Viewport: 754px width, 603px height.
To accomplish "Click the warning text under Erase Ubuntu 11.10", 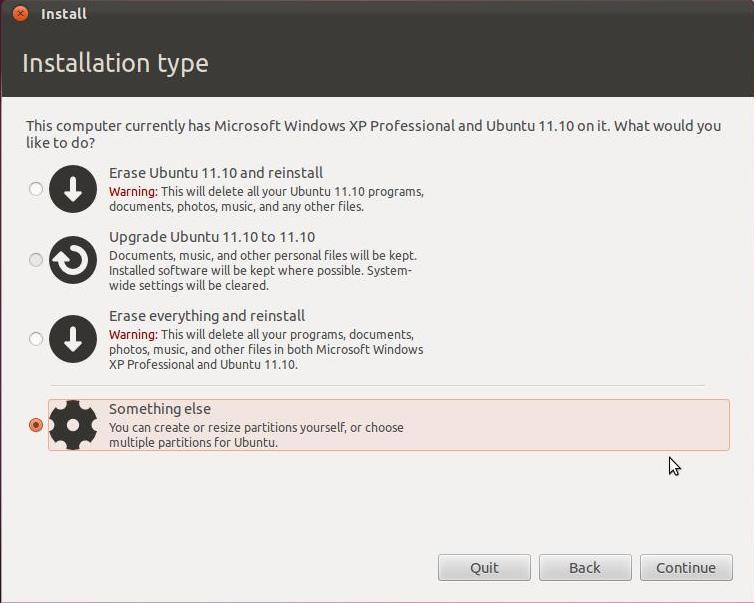I will coord(266,199).
